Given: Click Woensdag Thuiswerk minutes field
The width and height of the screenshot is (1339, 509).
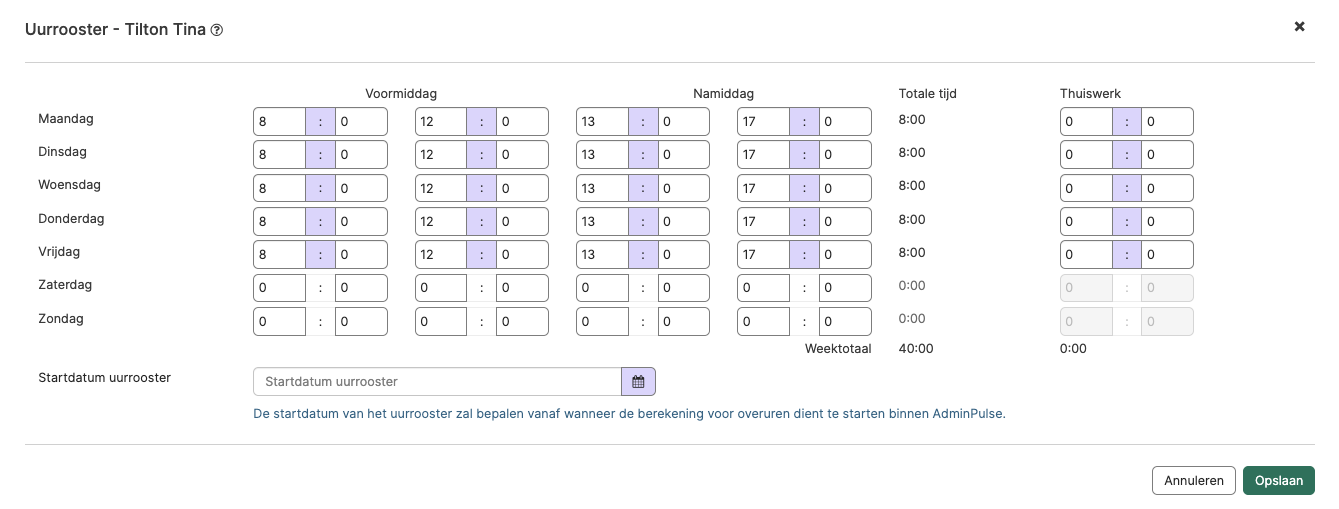Looking at the screenshot, I should pos(1168,188).
